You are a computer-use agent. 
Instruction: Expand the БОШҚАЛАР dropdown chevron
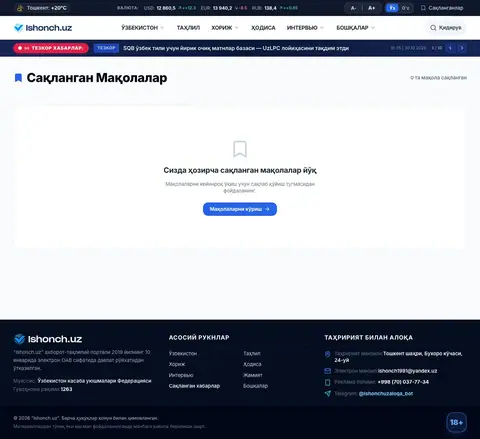tap(373, 28)
